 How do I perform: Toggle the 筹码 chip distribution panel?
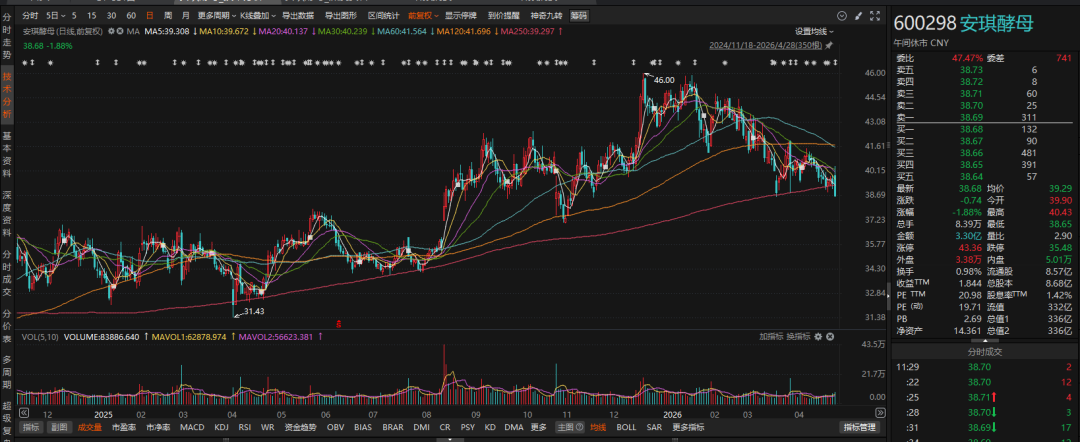(x=579, y=17)
